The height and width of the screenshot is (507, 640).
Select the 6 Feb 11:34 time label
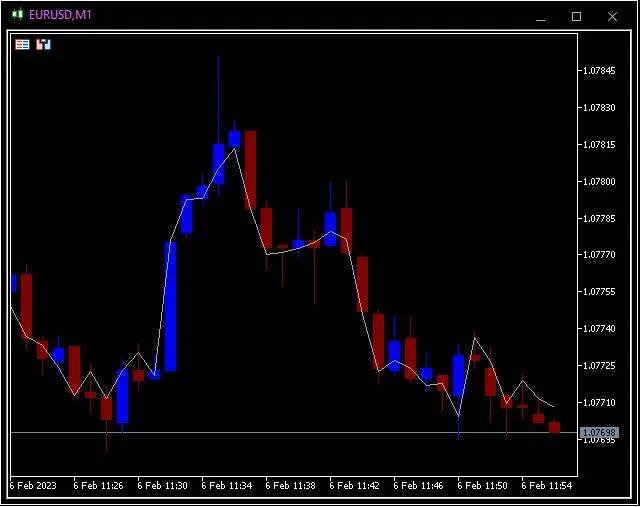pyautogui.click(x=226, y=486)
